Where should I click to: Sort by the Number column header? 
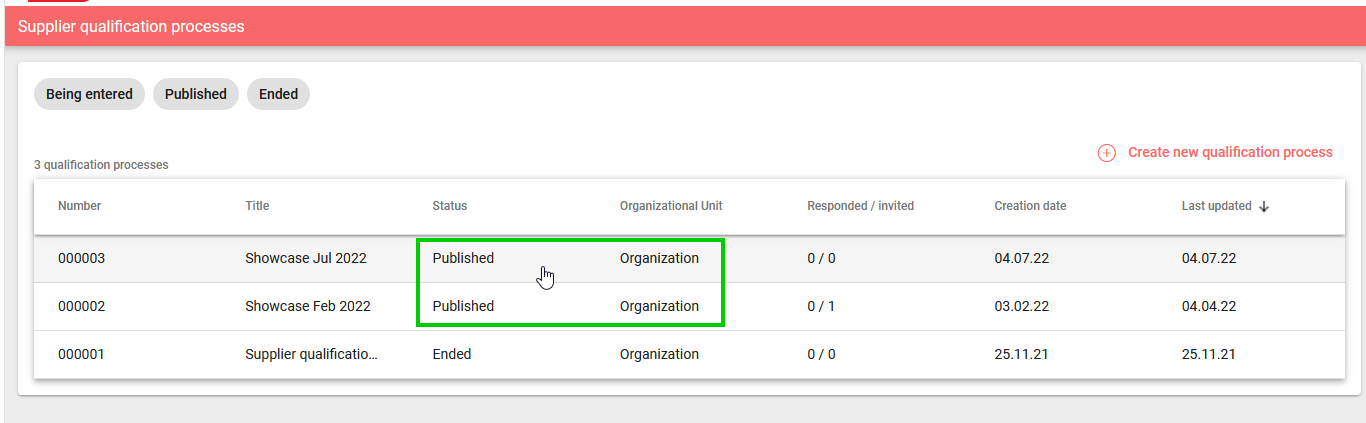79,206
